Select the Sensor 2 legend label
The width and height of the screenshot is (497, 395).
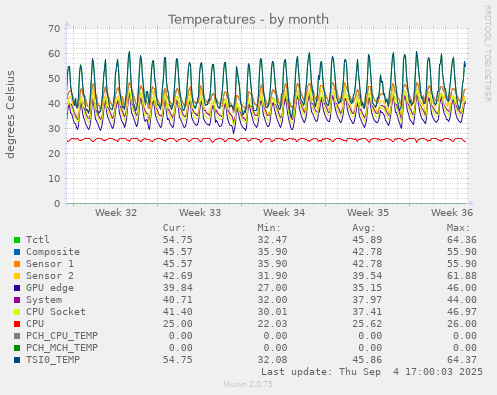[x=50, y=276]
